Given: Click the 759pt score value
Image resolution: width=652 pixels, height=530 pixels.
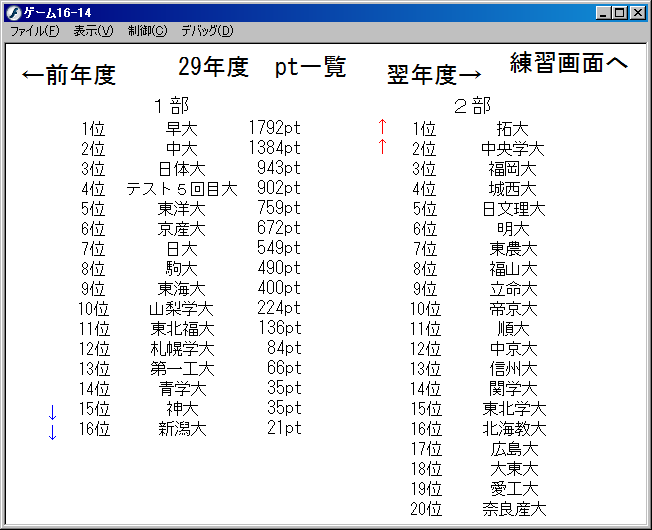Looking at the screenshot, I should (x=279, y=207).
